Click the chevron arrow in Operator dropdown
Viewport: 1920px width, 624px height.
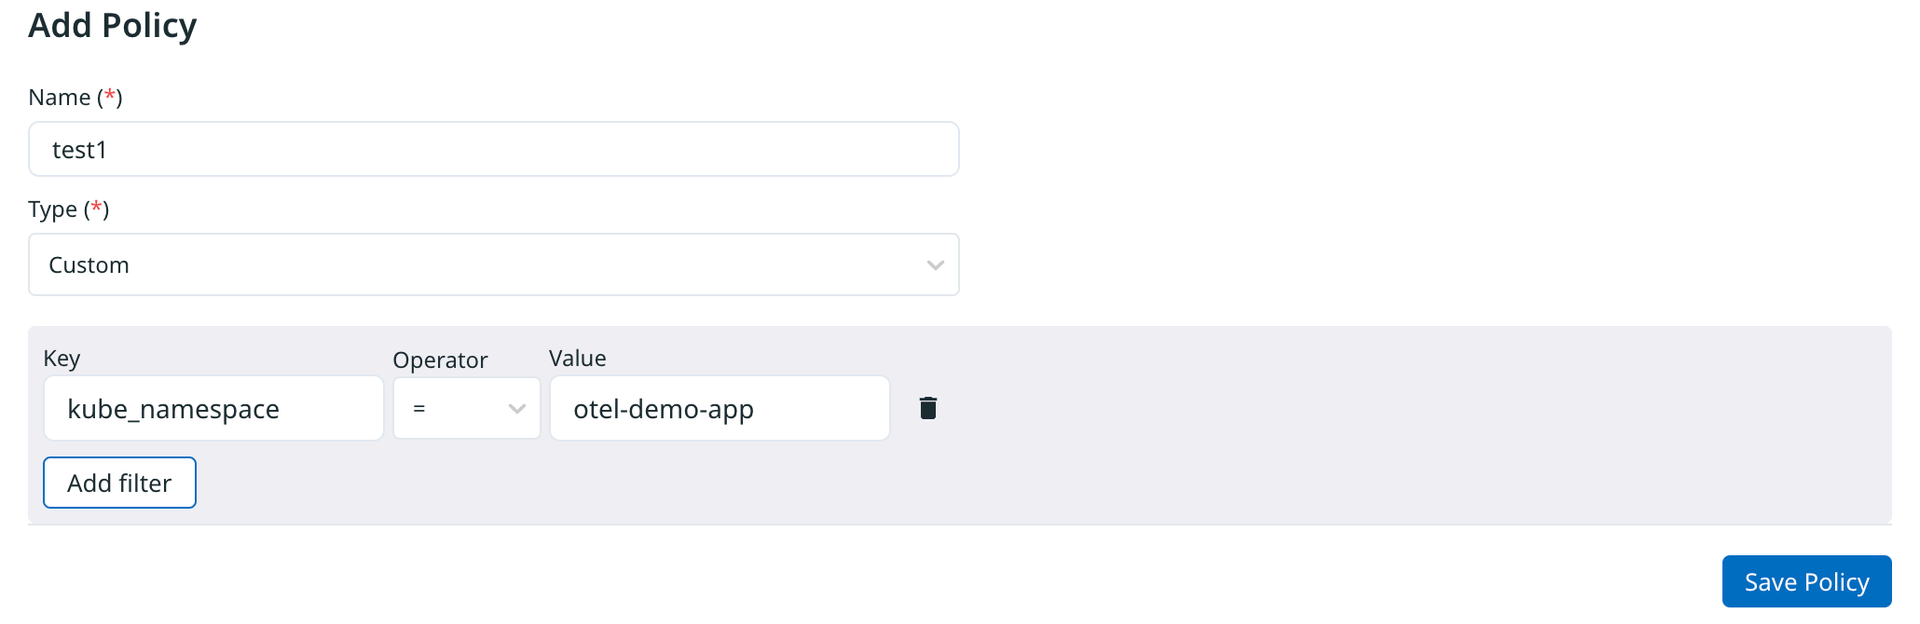pyautogui.click(x=517, y=408)
